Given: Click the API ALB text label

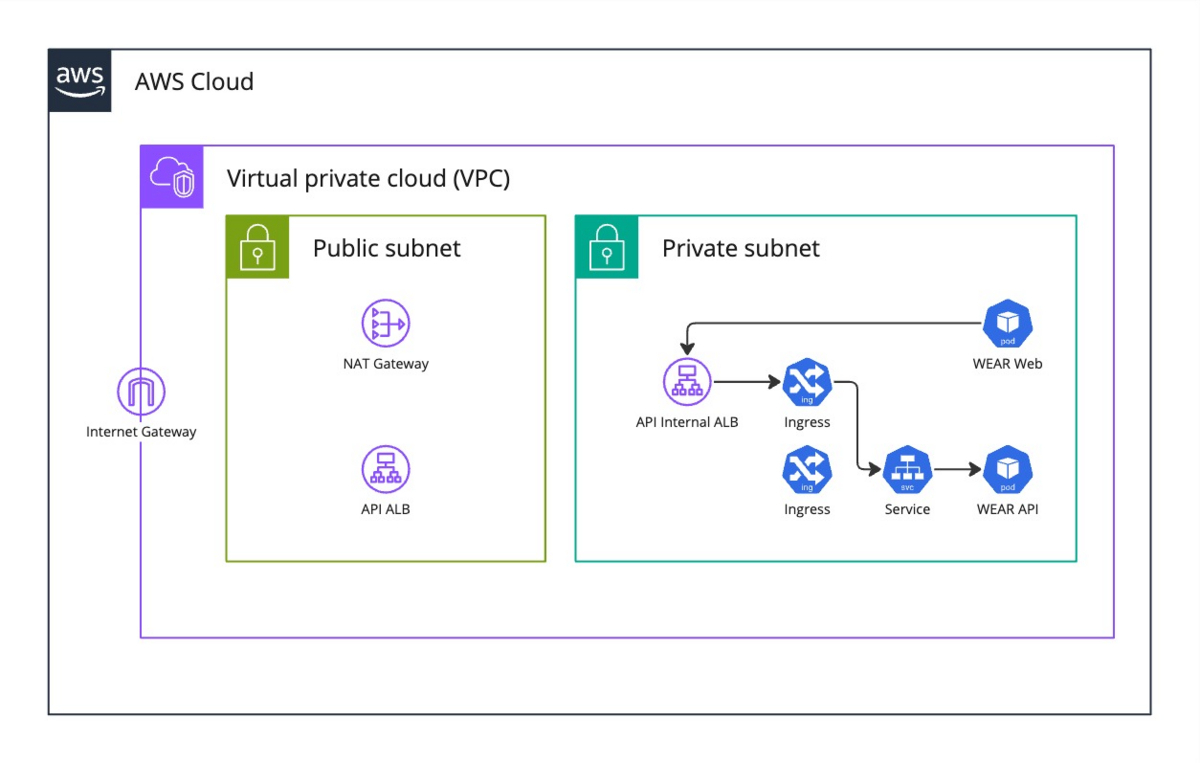Looking at the screenshot, I should click(386, 509).
